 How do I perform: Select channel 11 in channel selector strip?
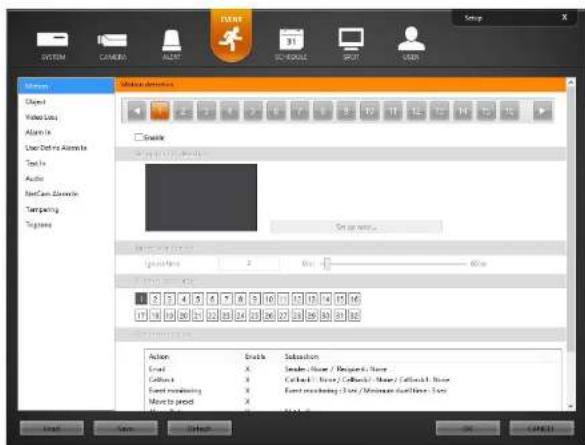[x=393, y=111]
